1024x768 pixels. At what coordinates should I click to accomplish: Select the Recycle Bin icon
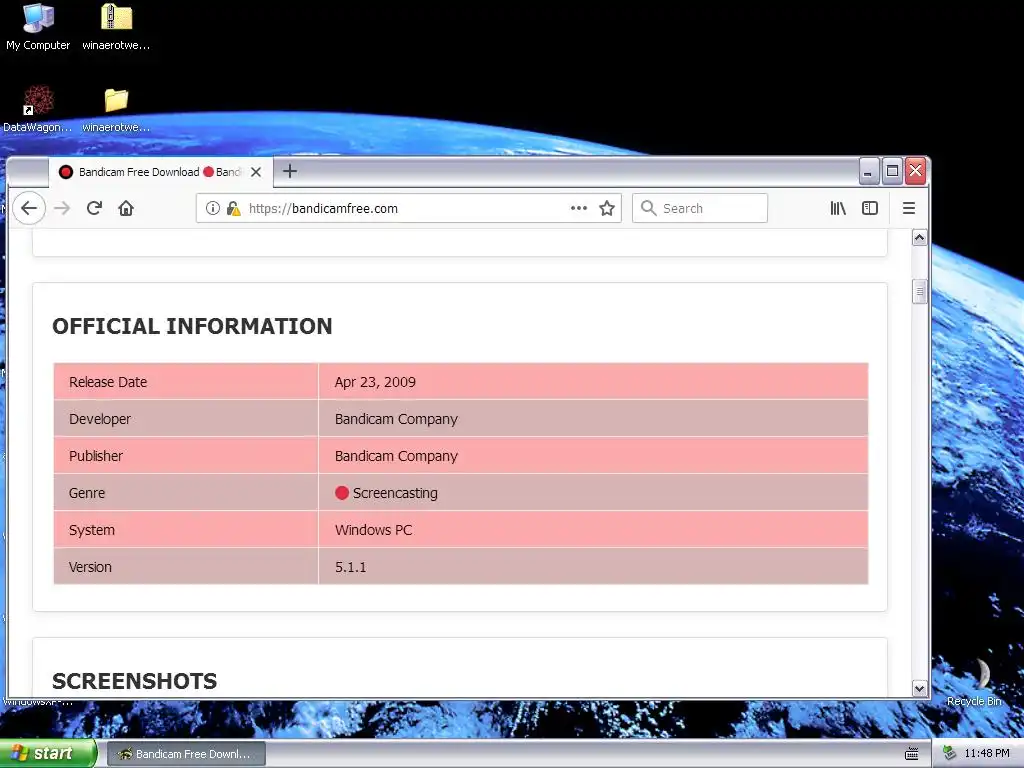point(974,682)
